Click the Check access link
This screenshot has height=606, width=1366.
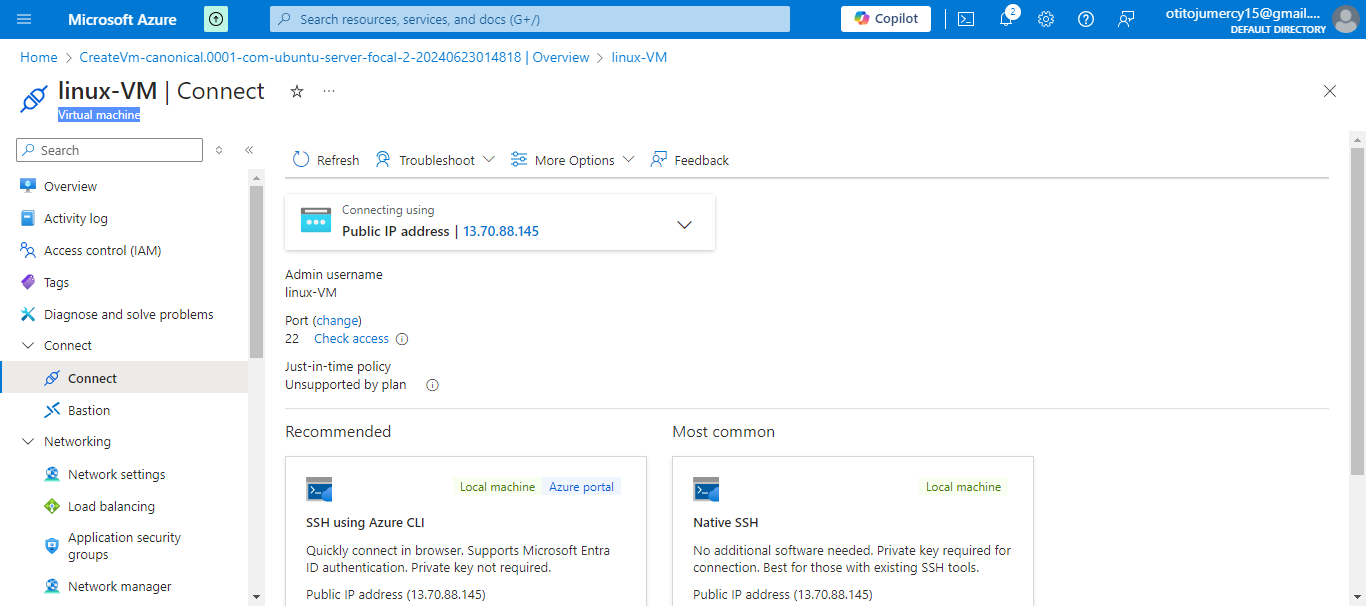tap(351, 339)
